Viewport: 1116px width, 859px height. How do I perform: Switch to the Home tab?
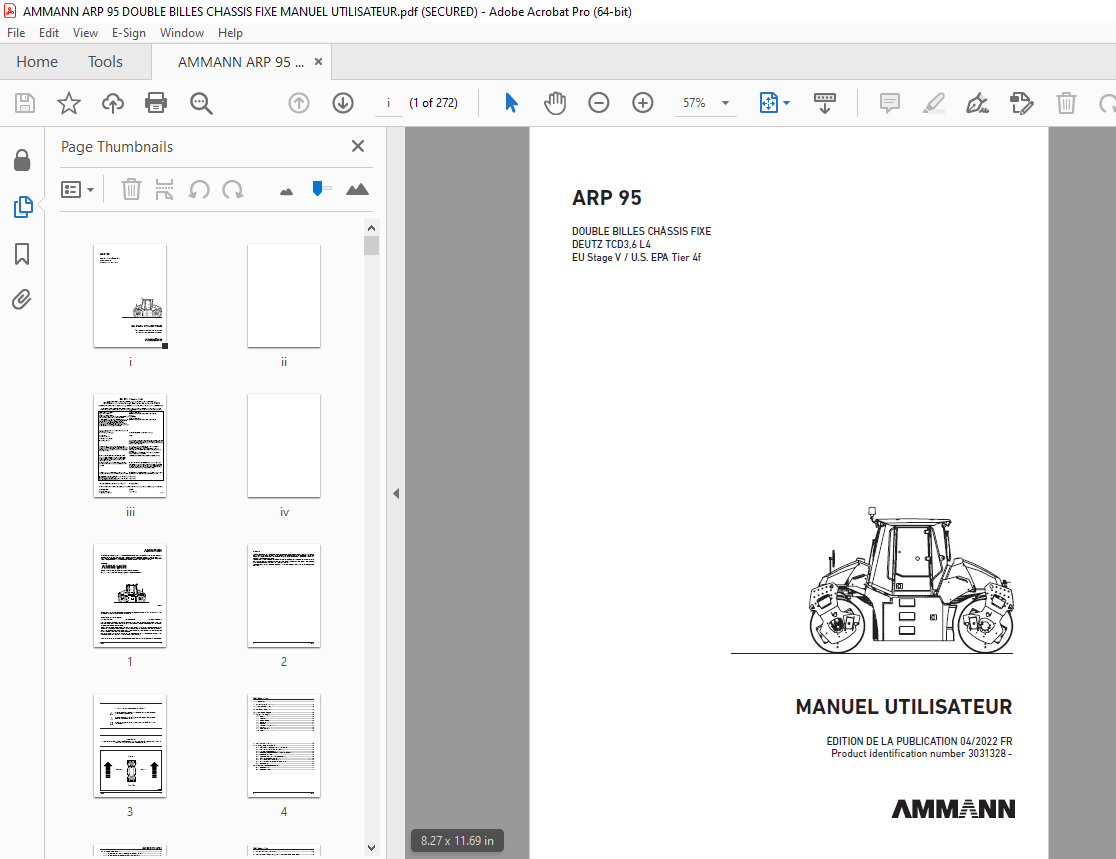pos(37,62)
